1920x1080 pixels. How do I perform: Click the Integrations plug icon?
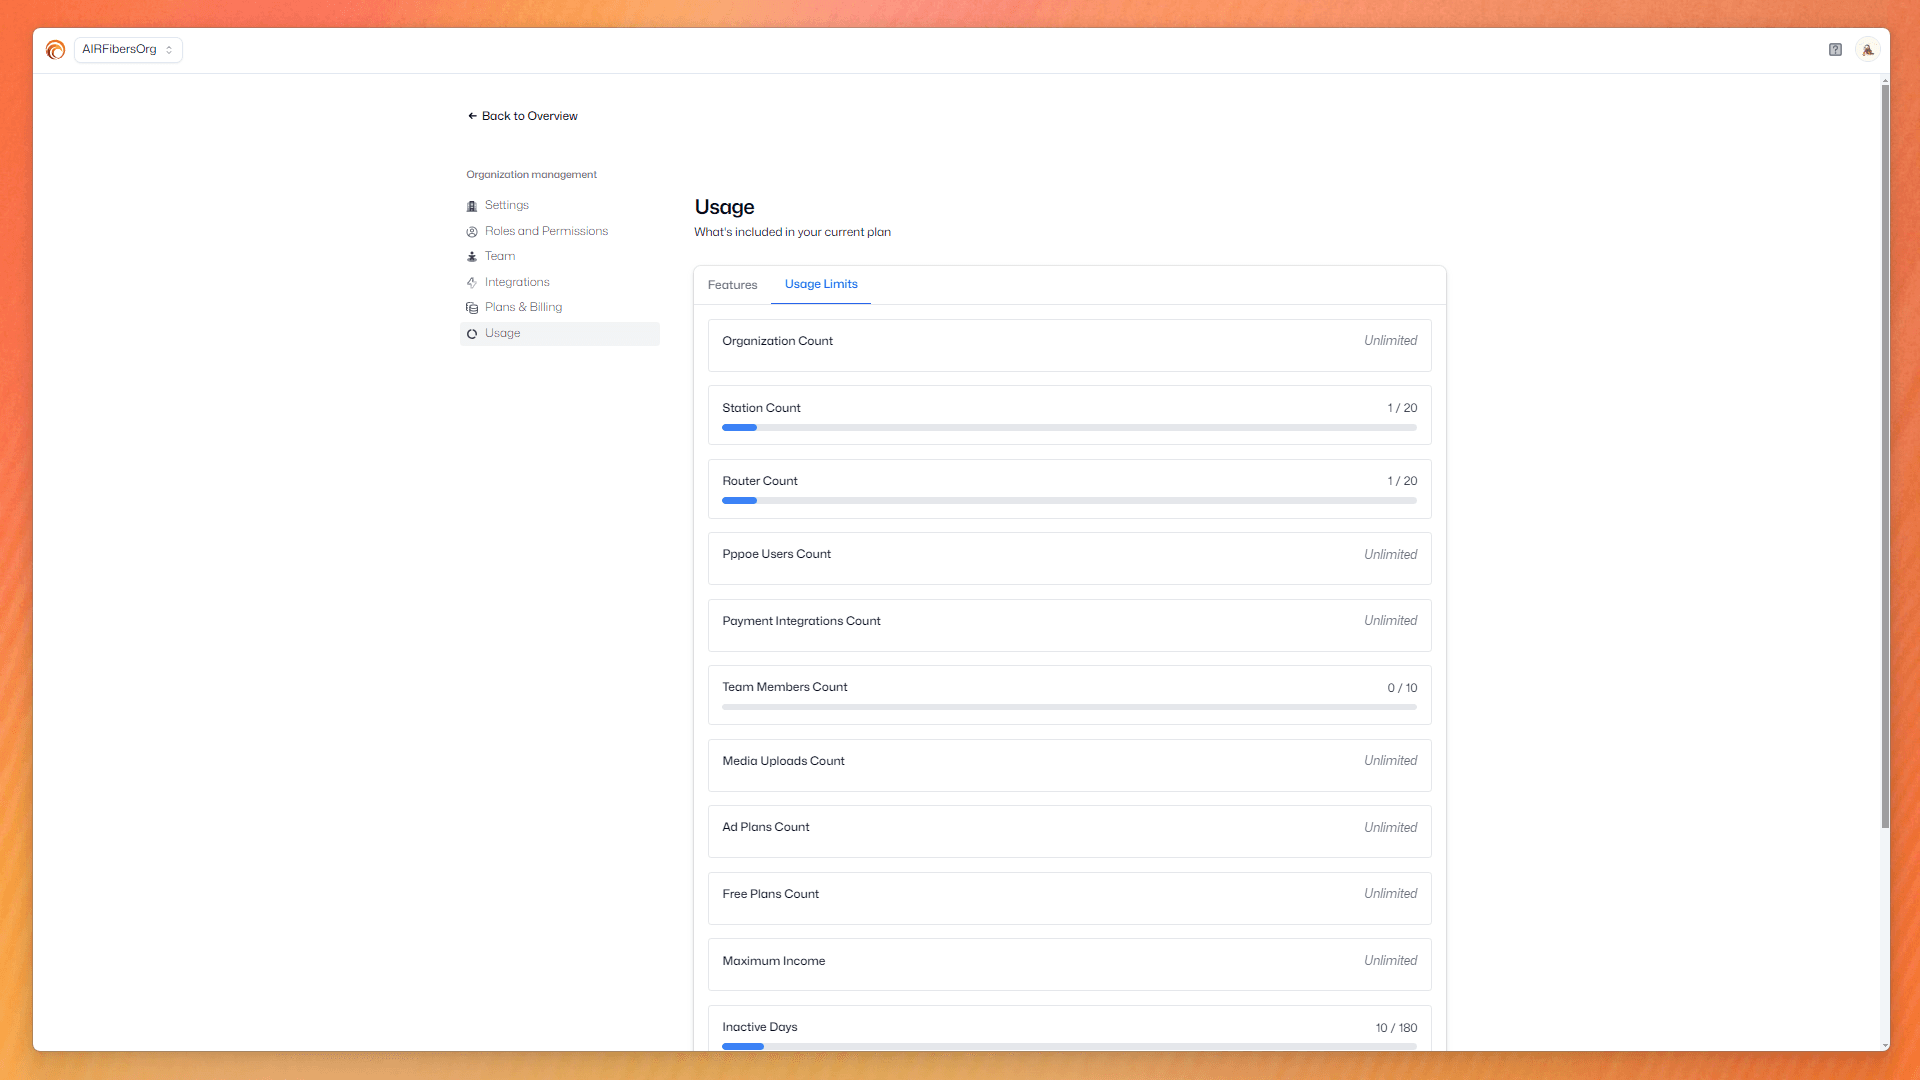click(472, 283)
